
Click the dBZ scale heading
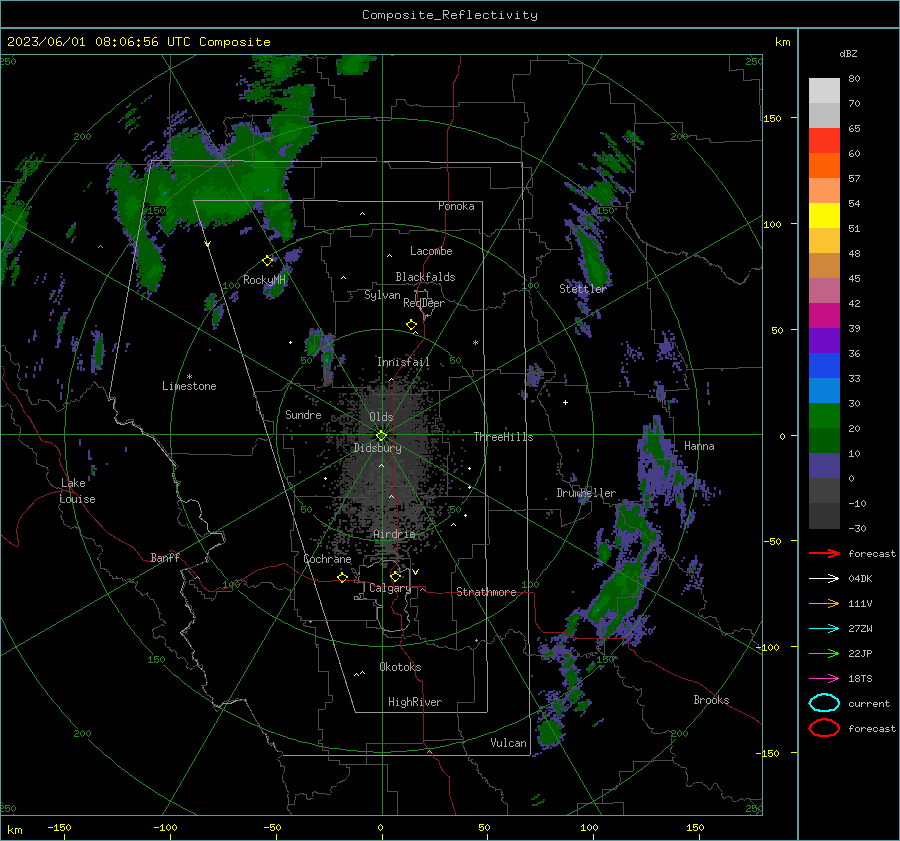click(x=848, y=53)
